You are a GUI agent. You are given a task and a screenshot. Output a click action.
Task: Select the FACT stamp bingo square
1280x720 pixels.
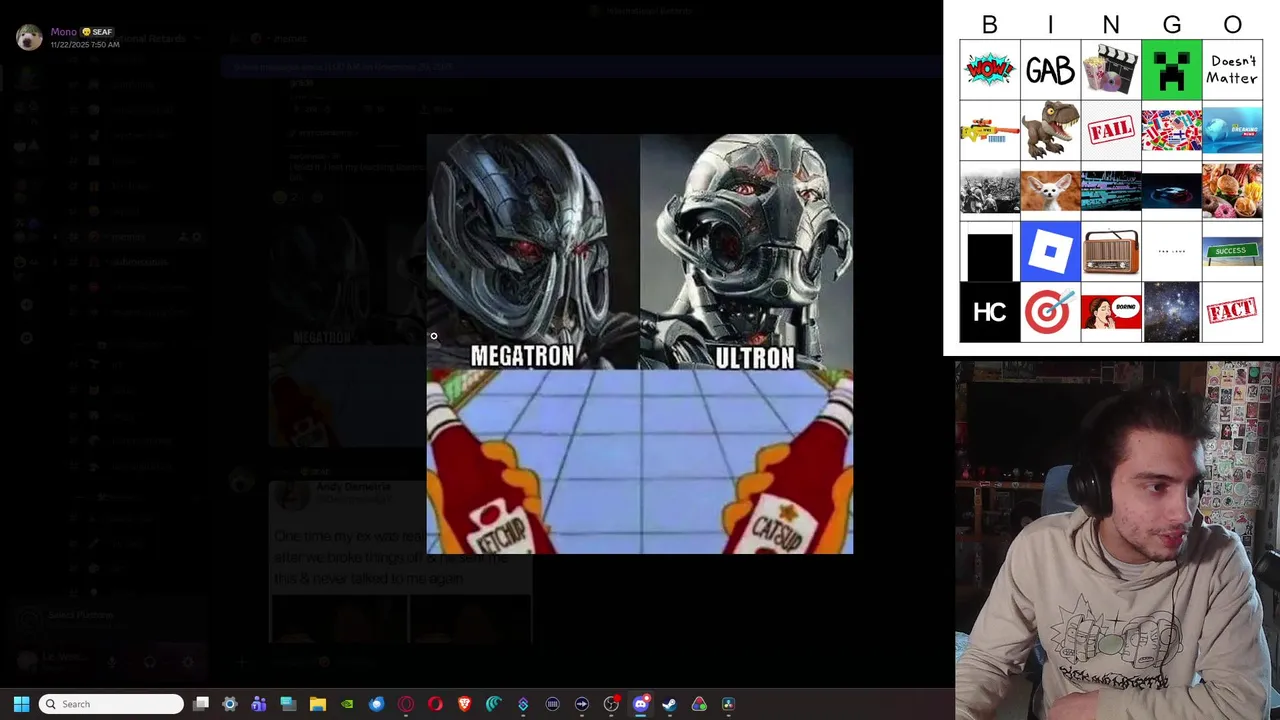(1232, 312)
